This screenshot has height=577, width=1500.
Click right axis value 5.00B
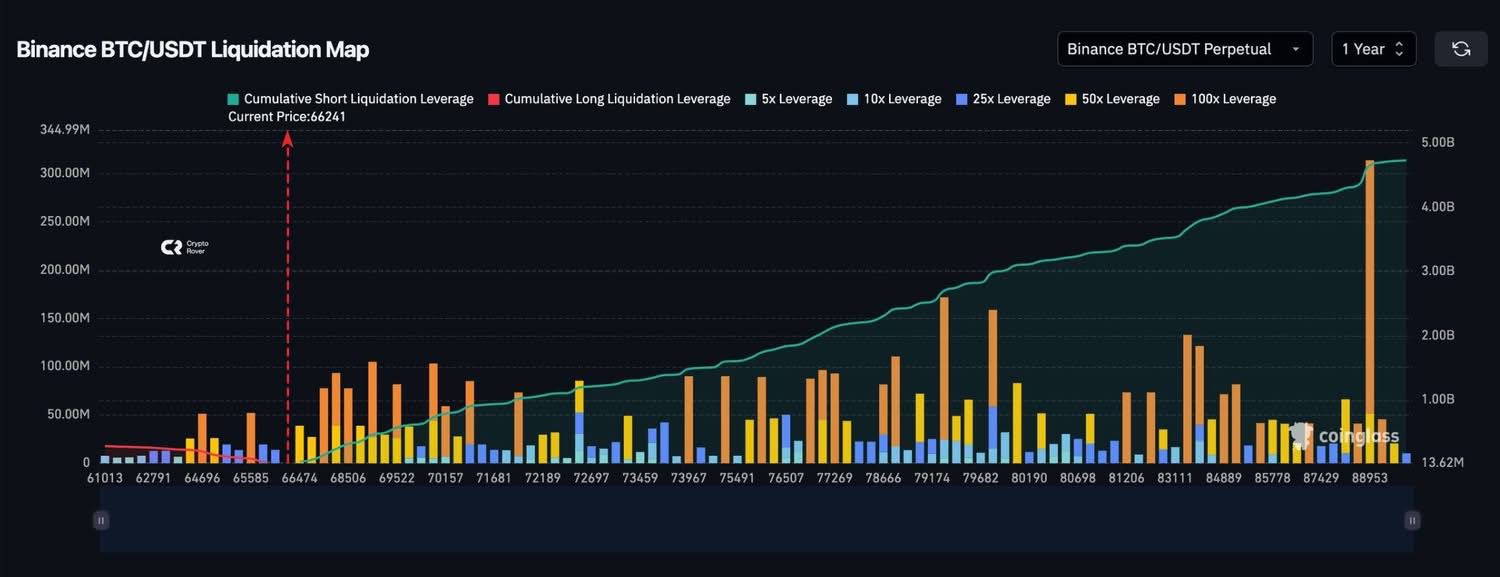tap(1437, 143)
